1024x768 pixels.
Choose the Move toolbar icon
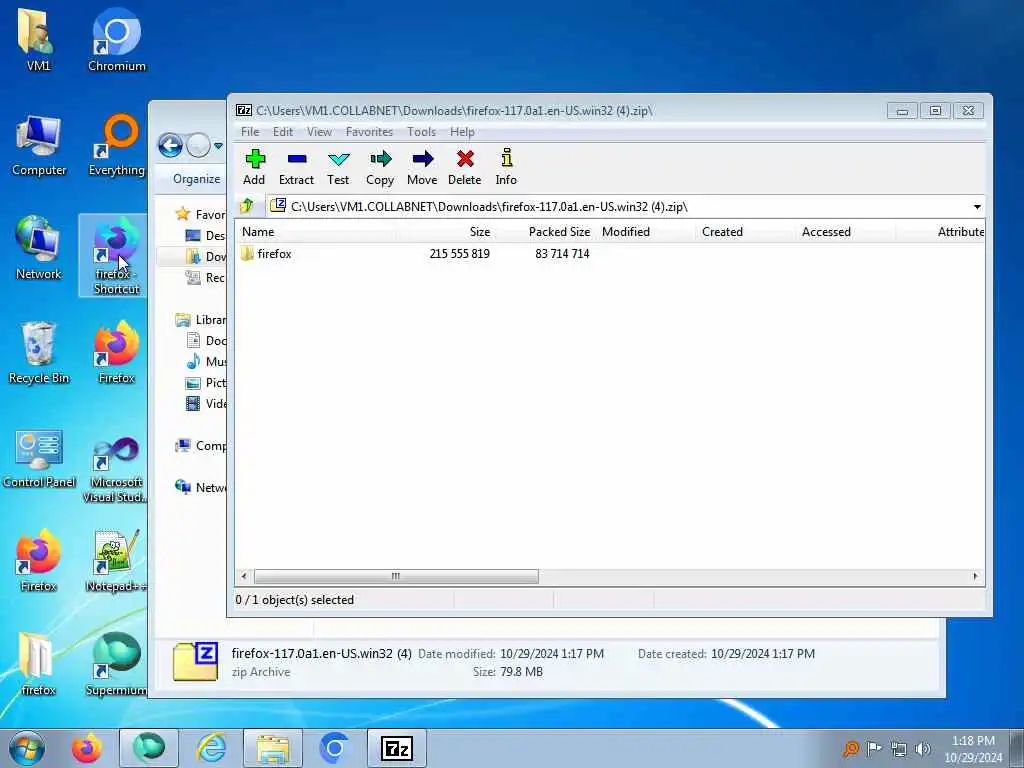coord(422,167)
